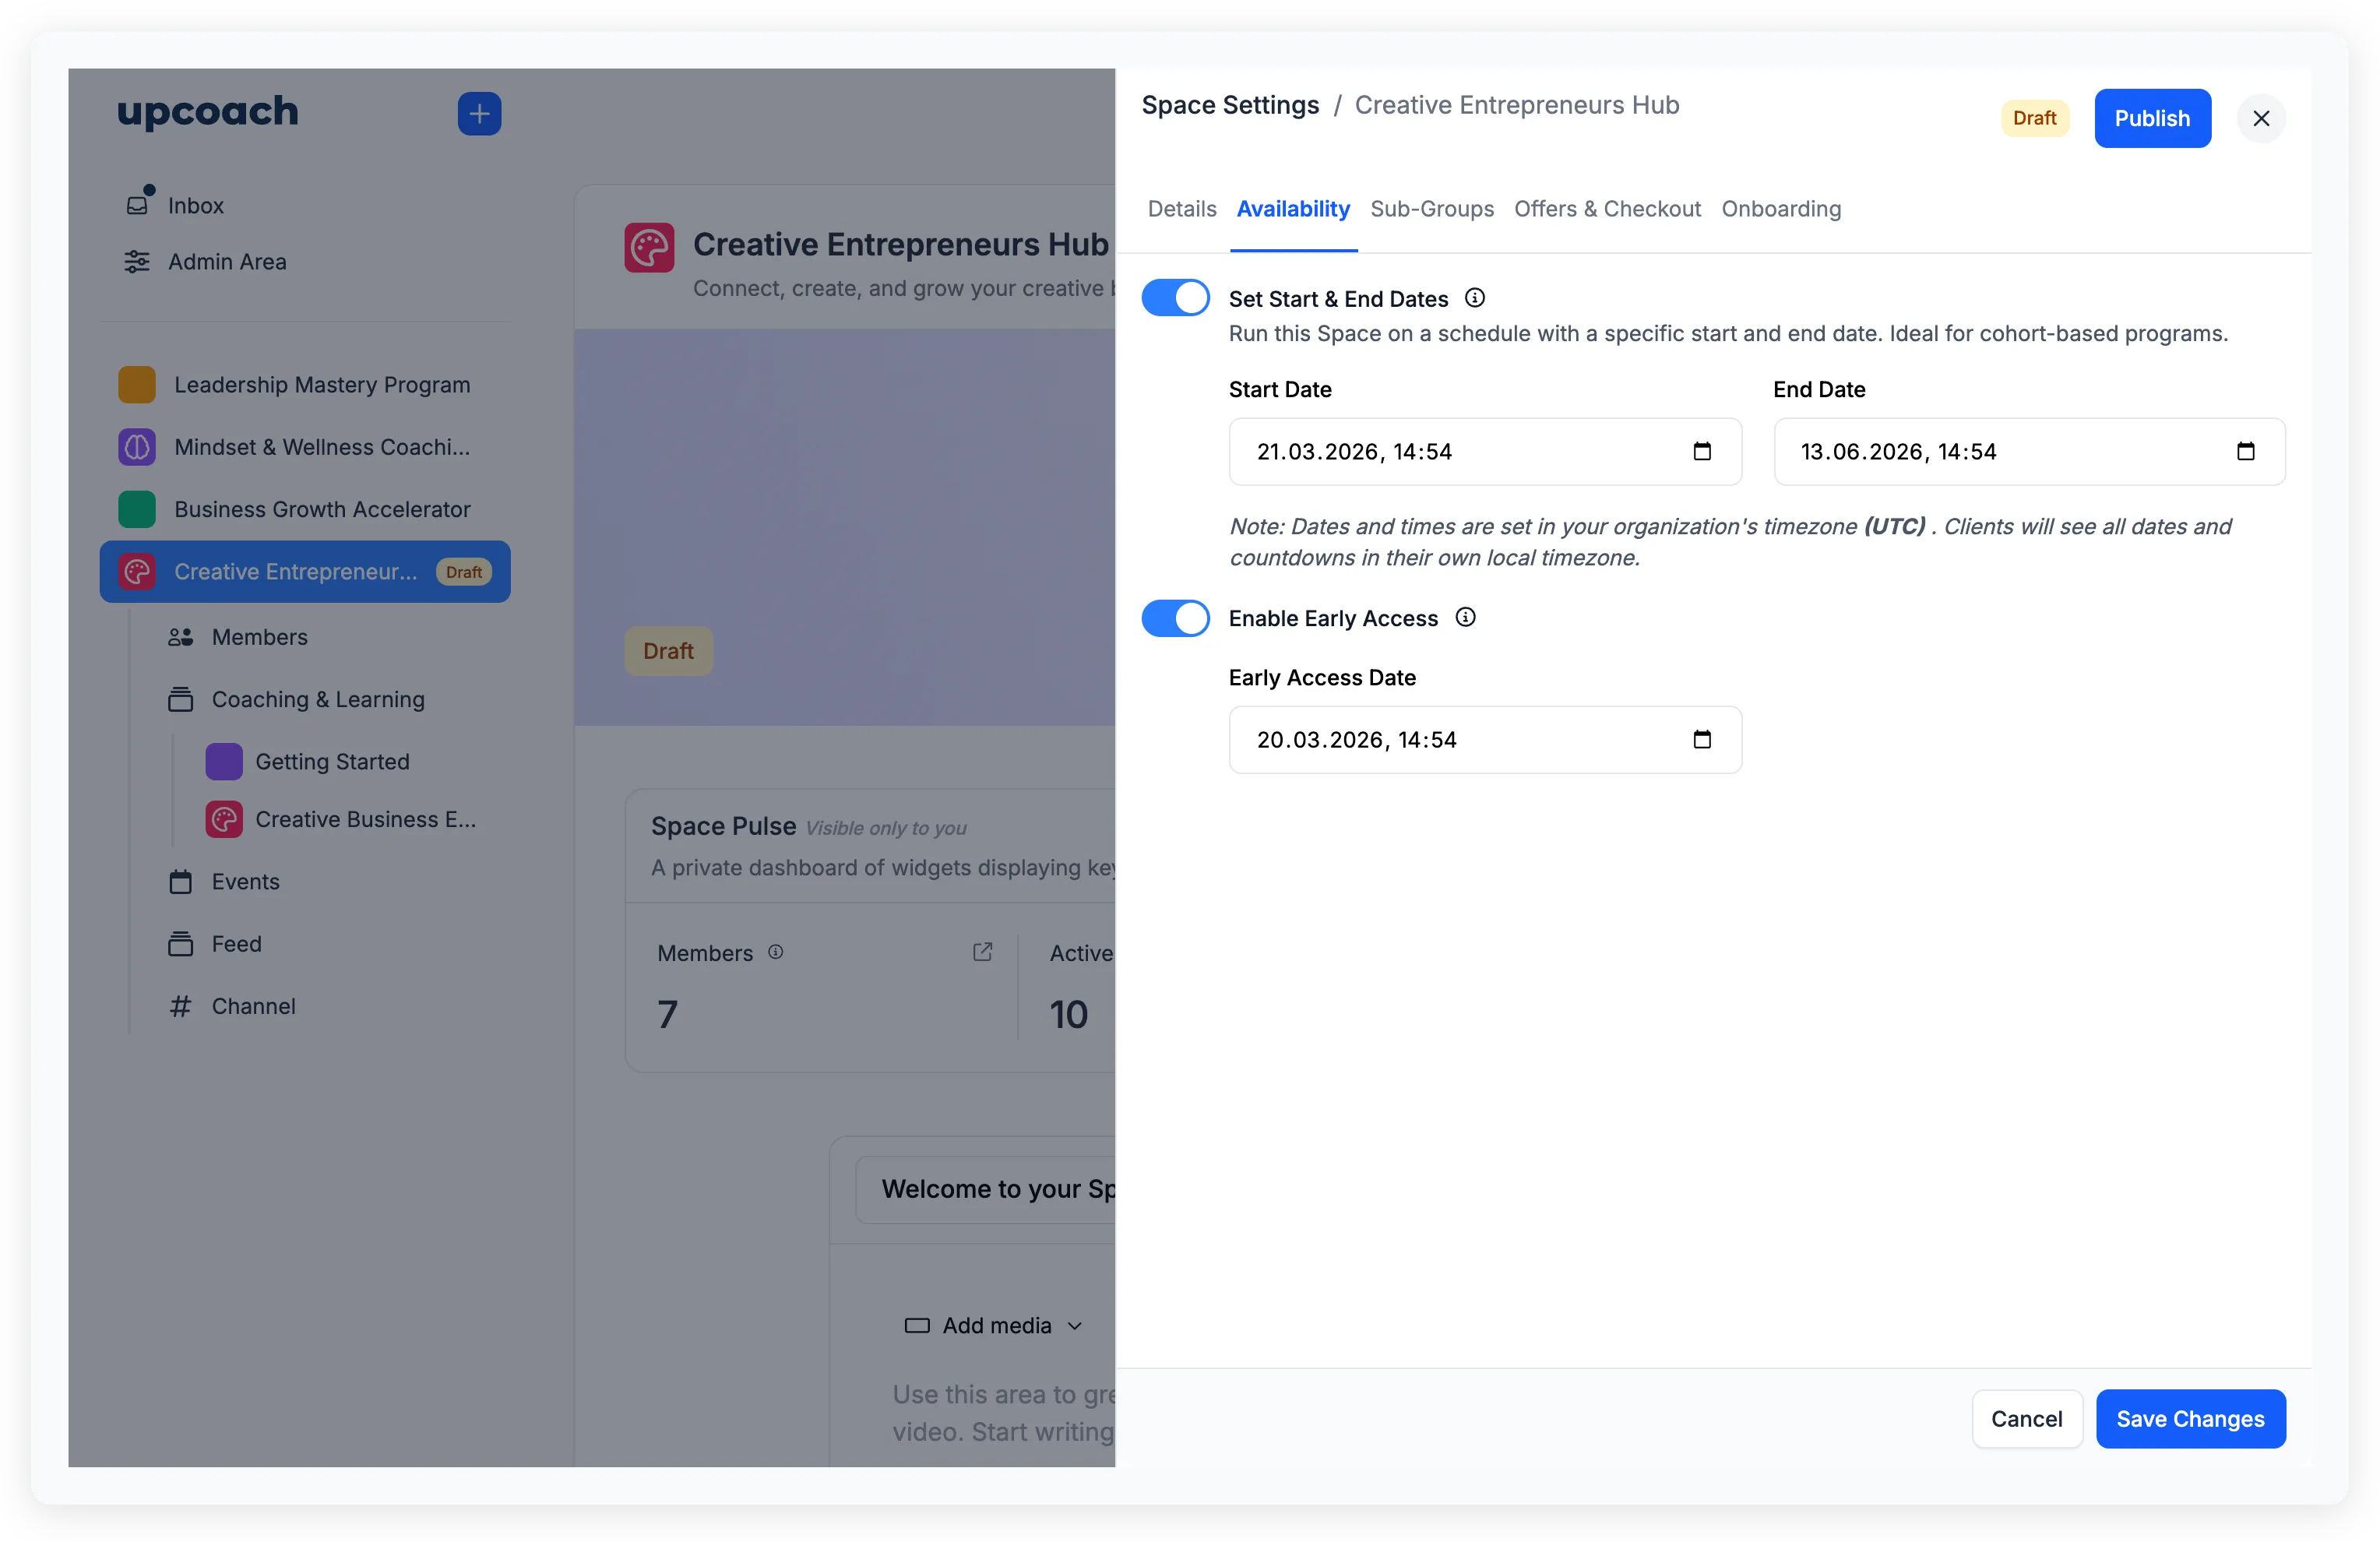Screen dimensions: 2380x1542
Task: Open the Channel with the hash icon
Action: coord(253,1006)
